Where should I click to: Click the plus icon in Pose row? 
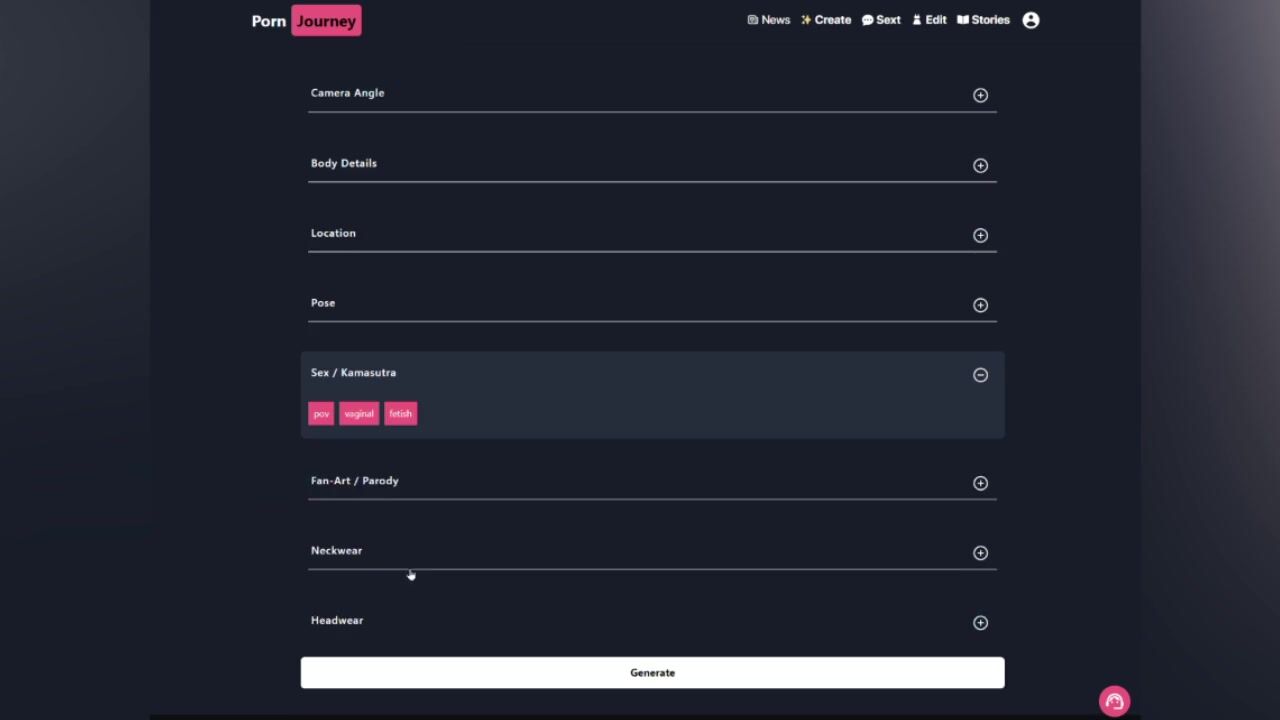(980, 305)
